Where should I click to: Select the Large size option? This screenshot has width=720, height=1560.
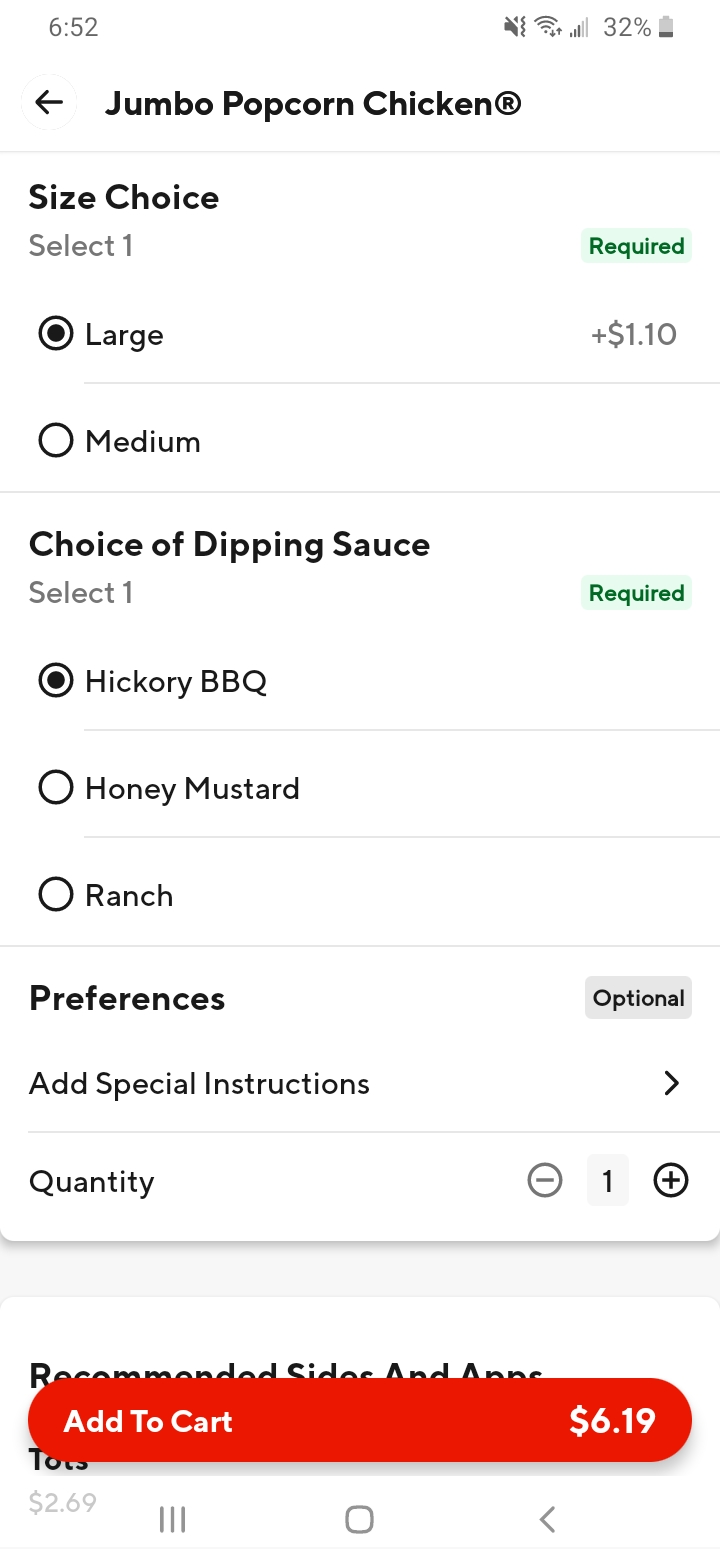coord(56,334)
